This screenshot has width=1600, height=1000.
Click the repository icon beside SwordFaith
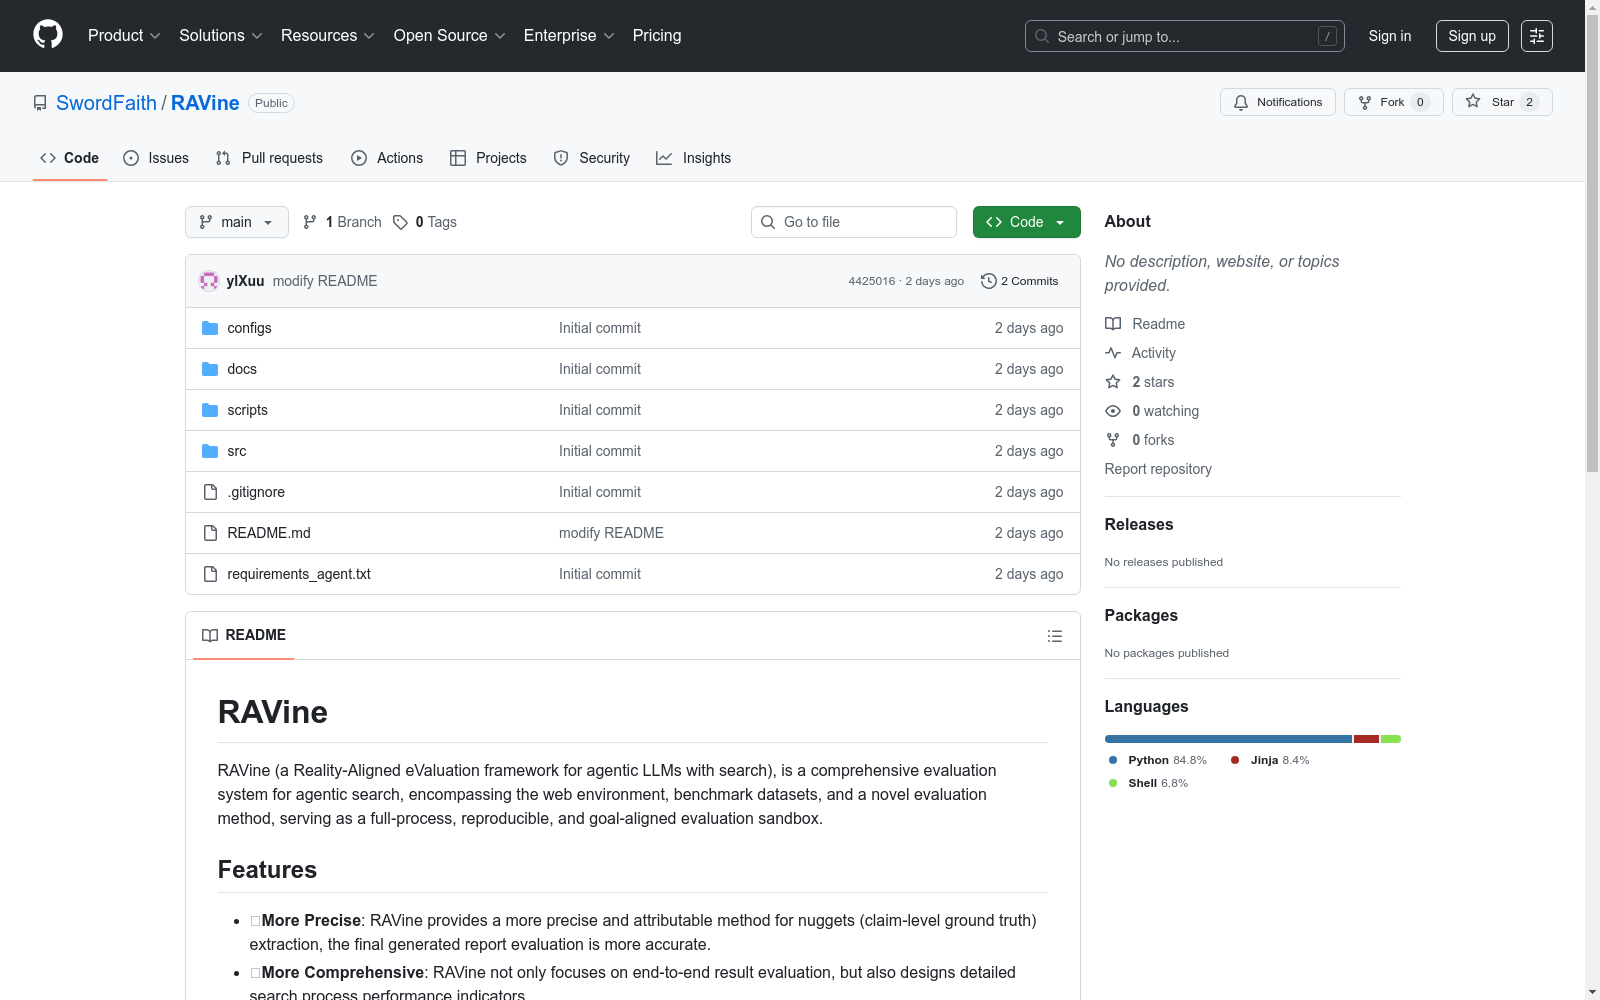tap(40, 103)
